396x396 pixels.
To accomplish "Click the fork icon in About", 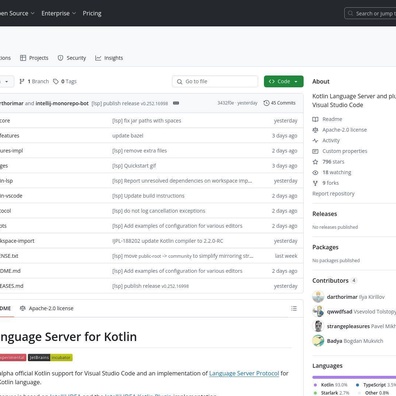I will pos(315,183).
